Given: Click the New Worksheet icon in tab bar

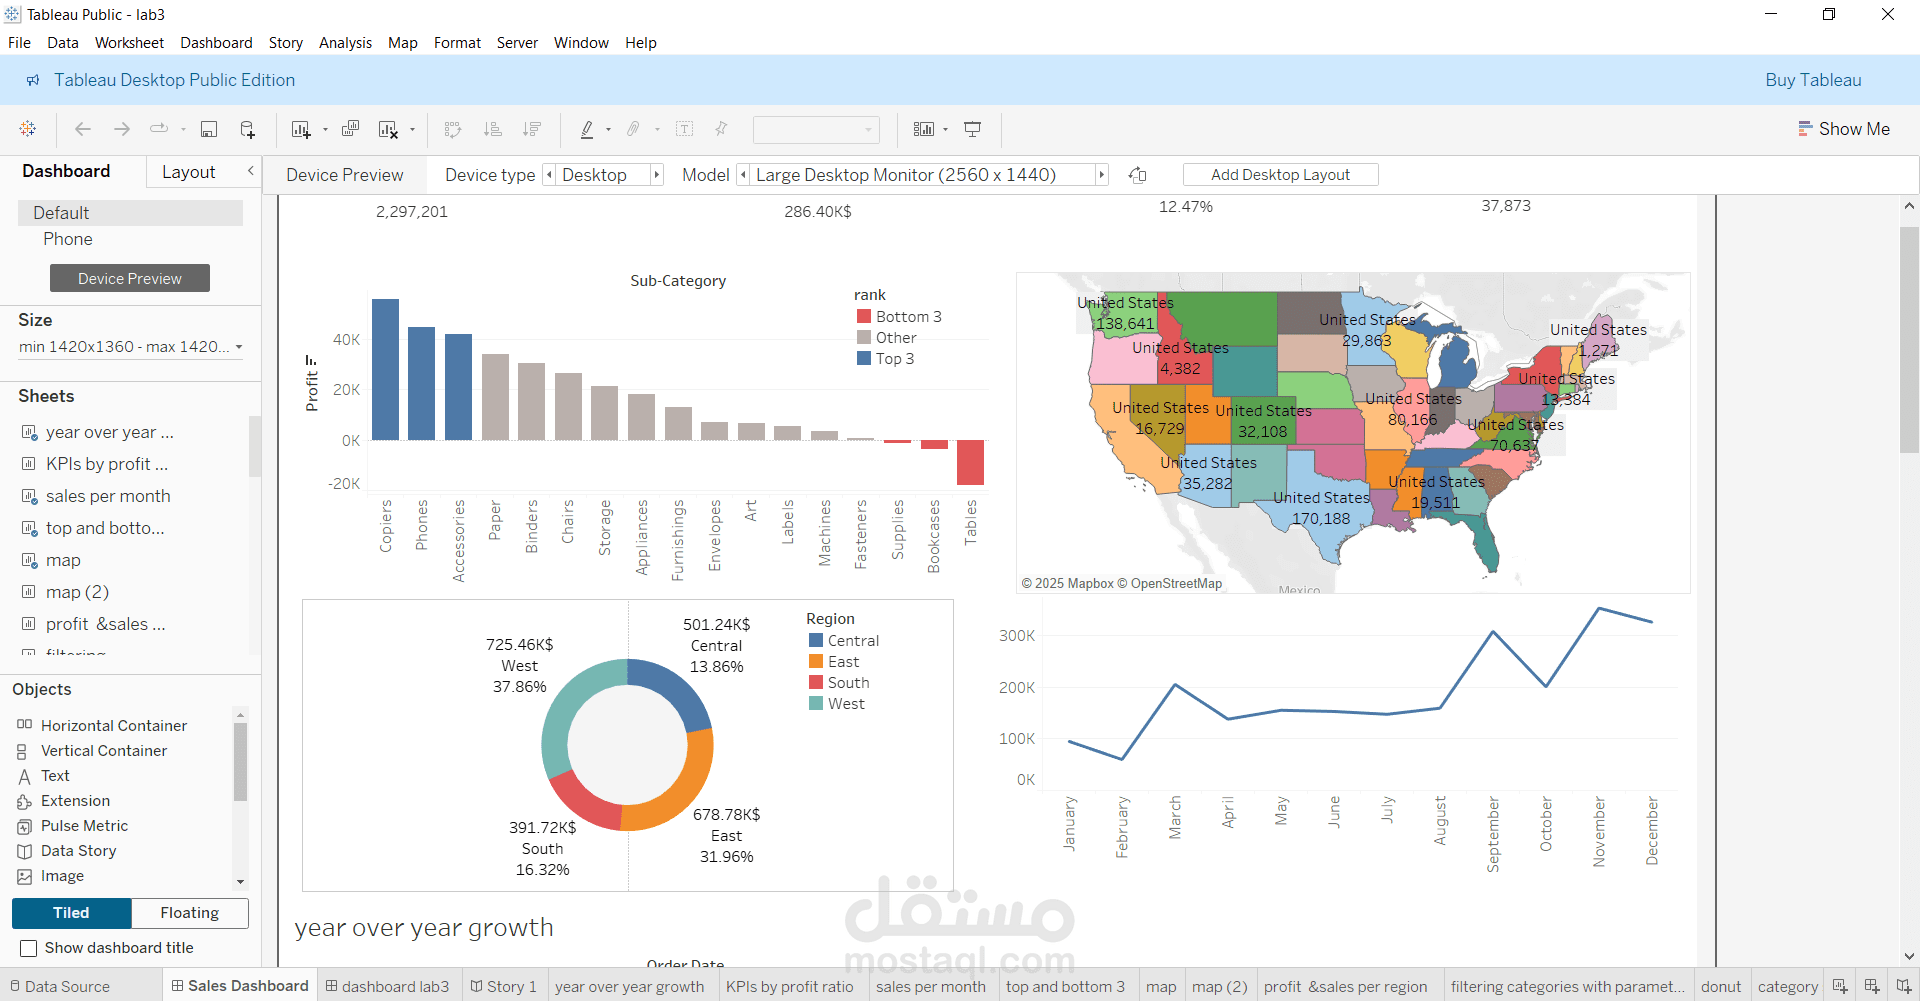Looking at the screenshot, I should click(1840, 986).
